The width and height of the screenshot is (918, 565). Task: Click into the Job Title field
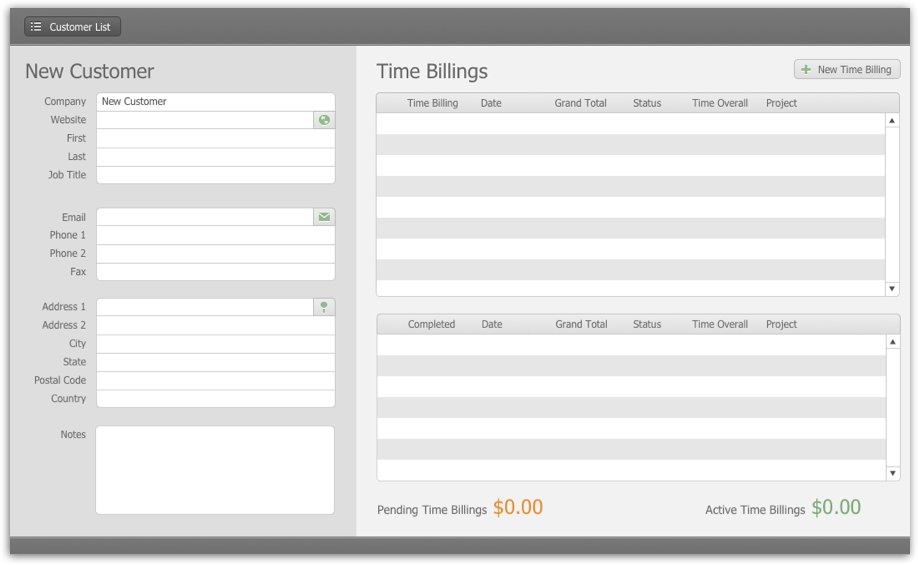click(215, 174)
